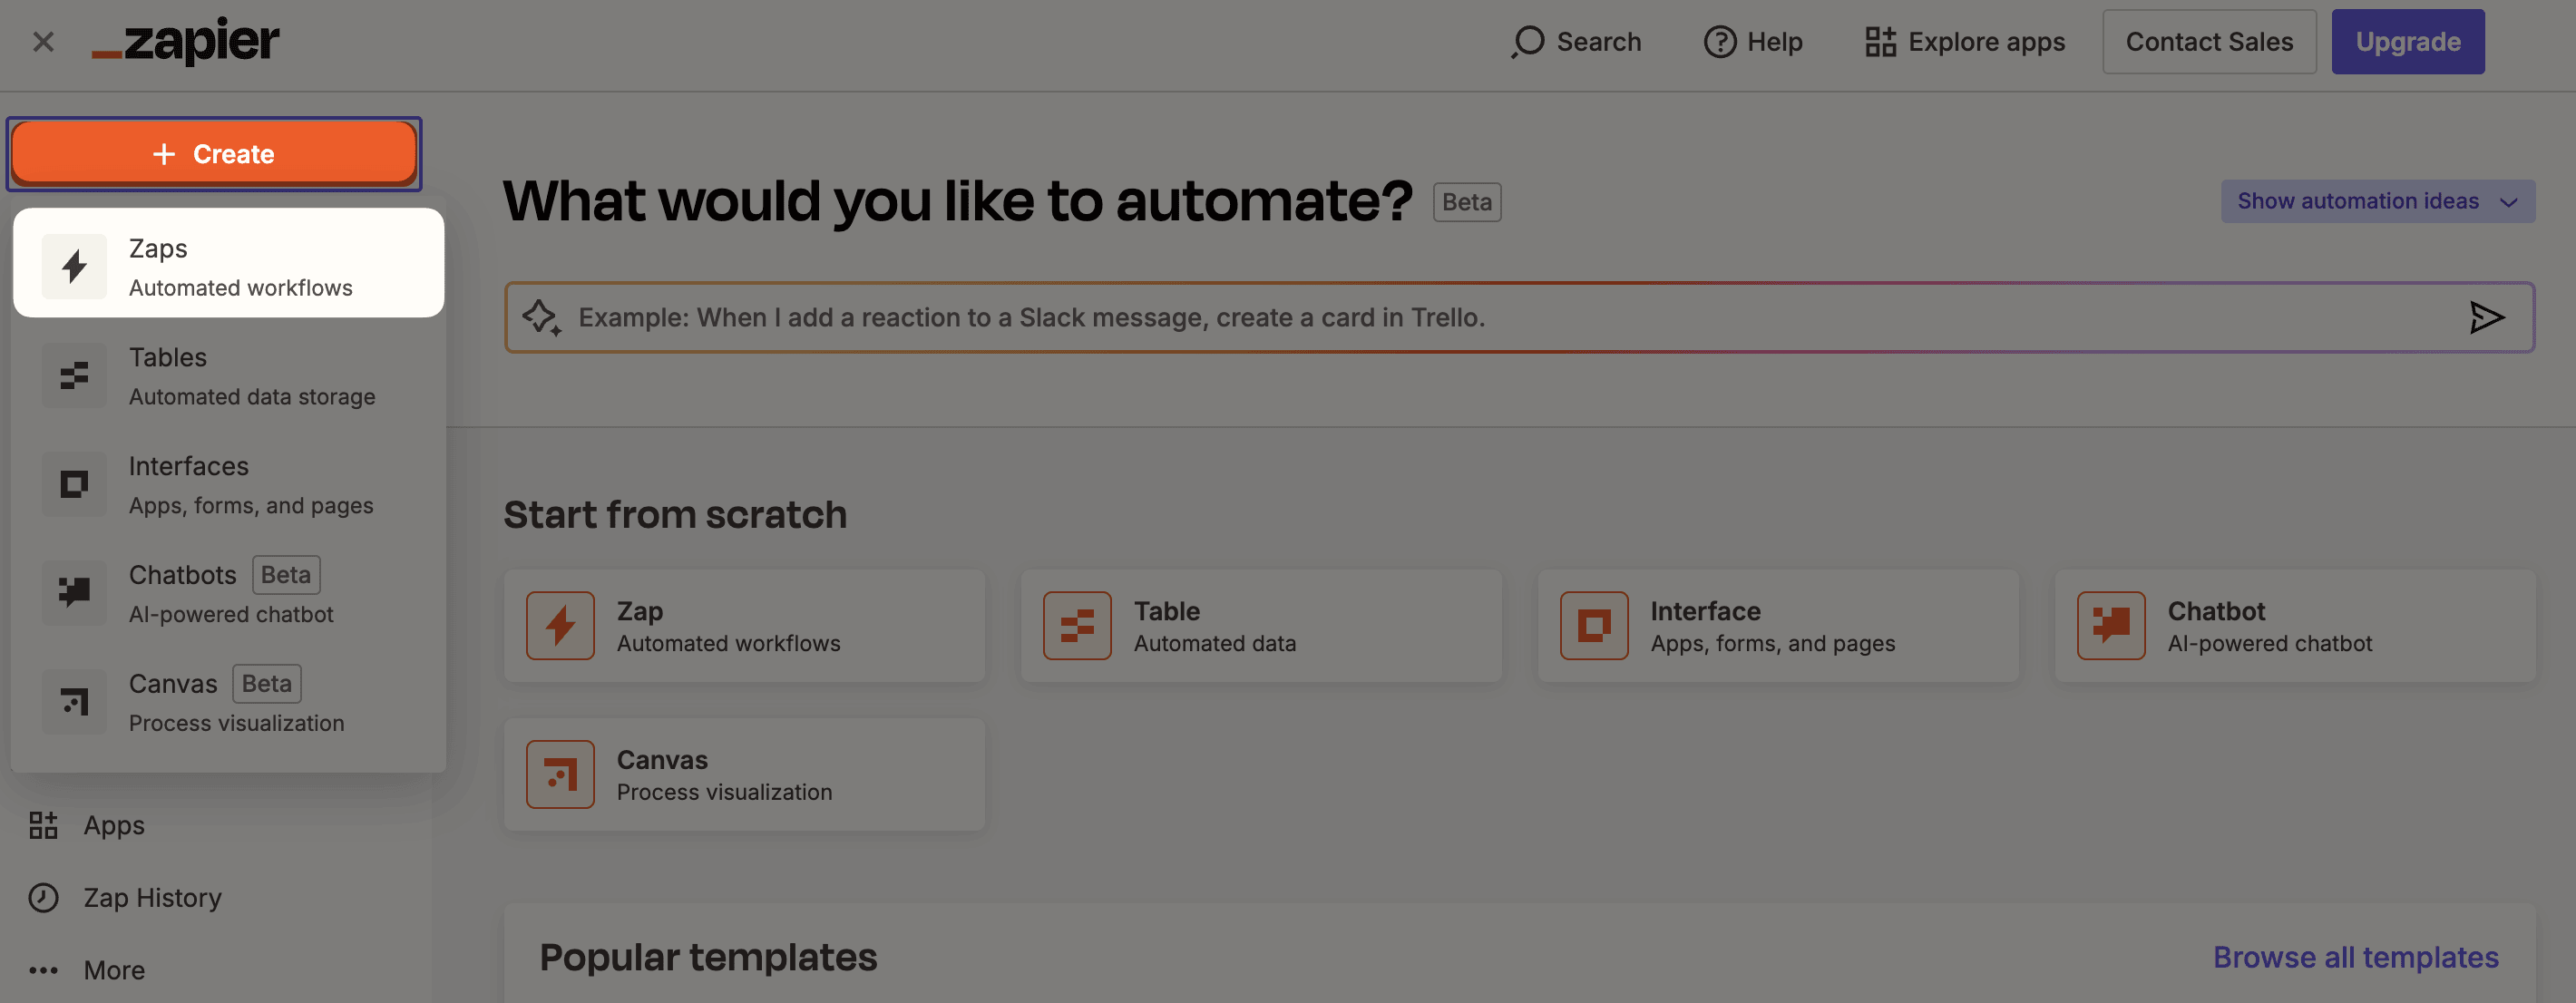Start a Chatbot from scratch card
This screenshot has width=2576, height=1003.
coord(2295,626)
